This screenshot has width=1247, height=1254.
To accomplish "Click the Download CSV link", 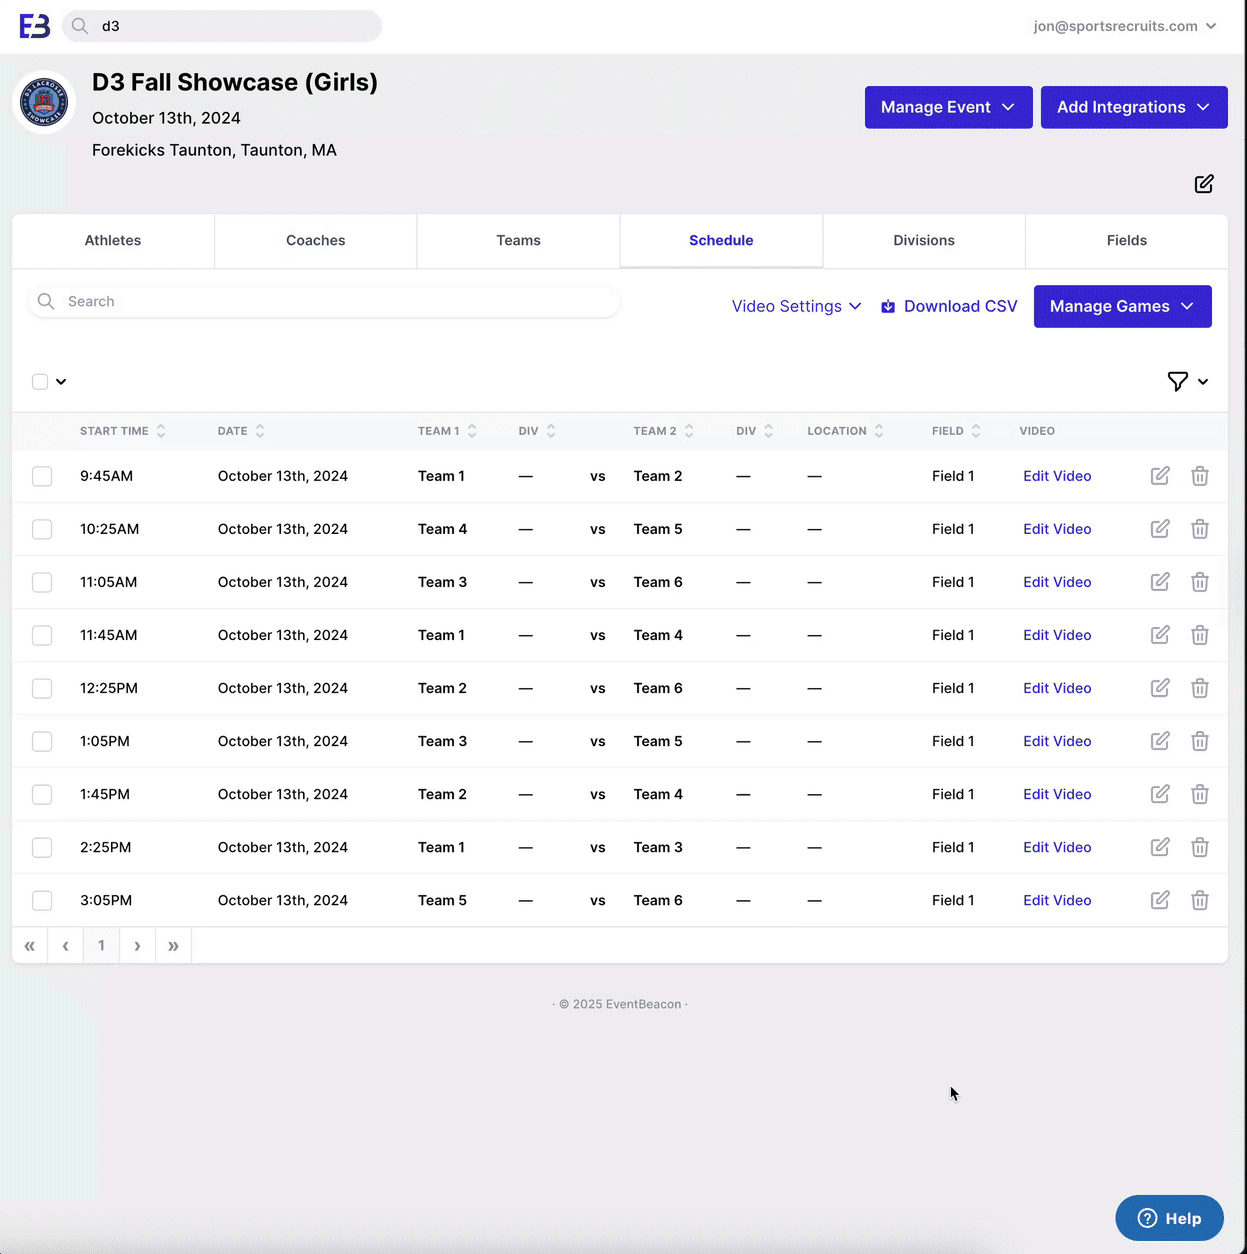I will coord(949,306).
